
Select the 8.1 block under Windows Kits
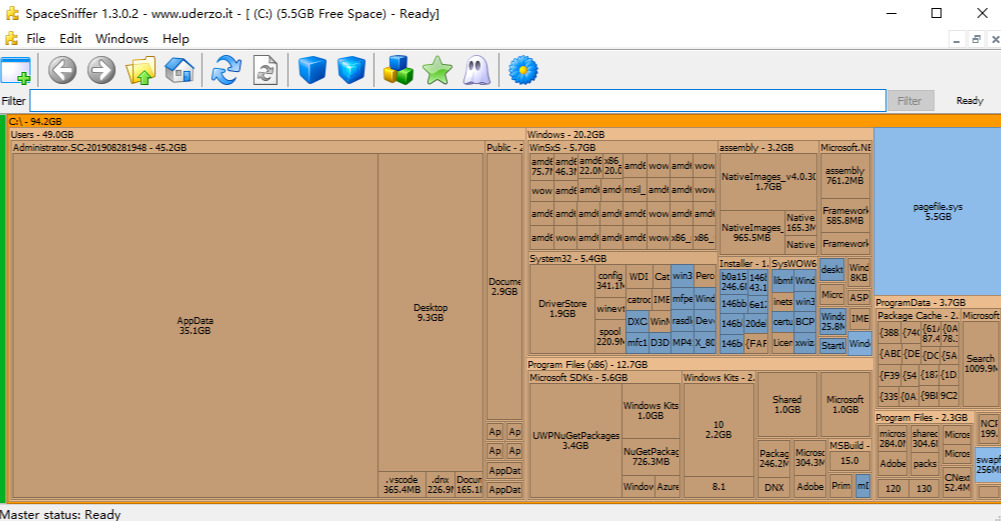[718, 487]
